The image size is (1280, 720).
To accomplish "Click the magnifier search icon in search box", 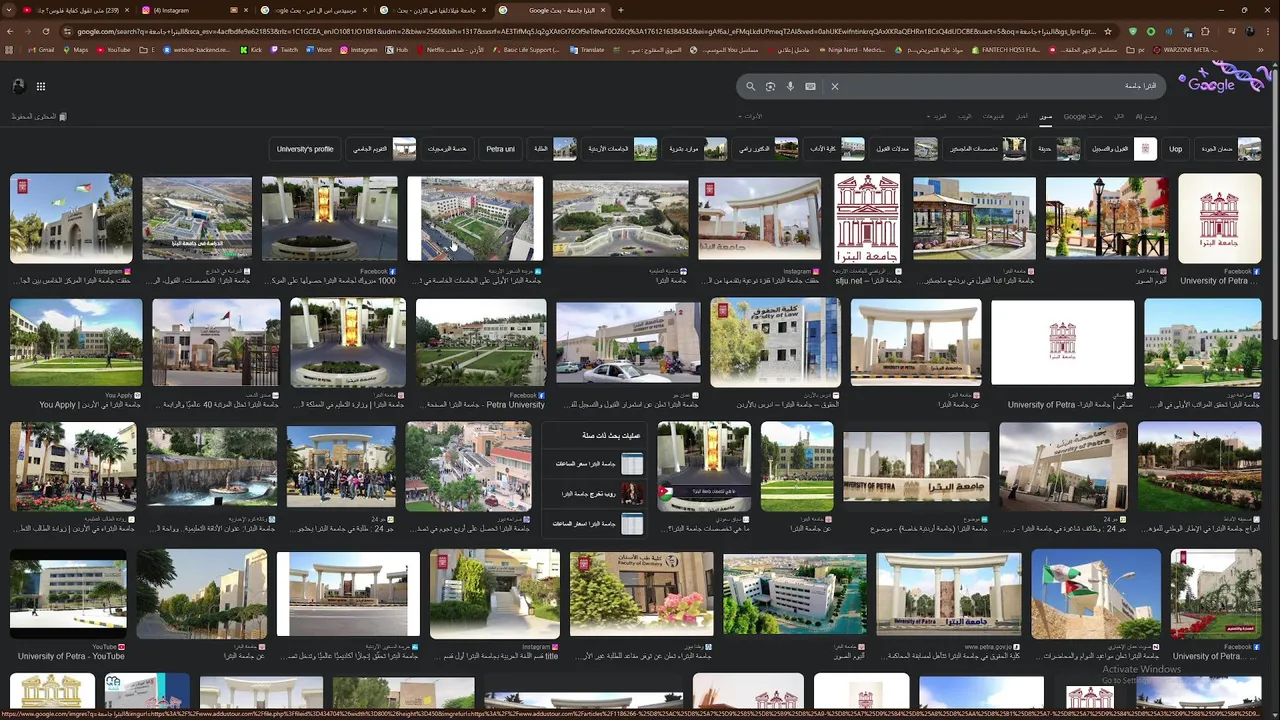I will (750, 87).
